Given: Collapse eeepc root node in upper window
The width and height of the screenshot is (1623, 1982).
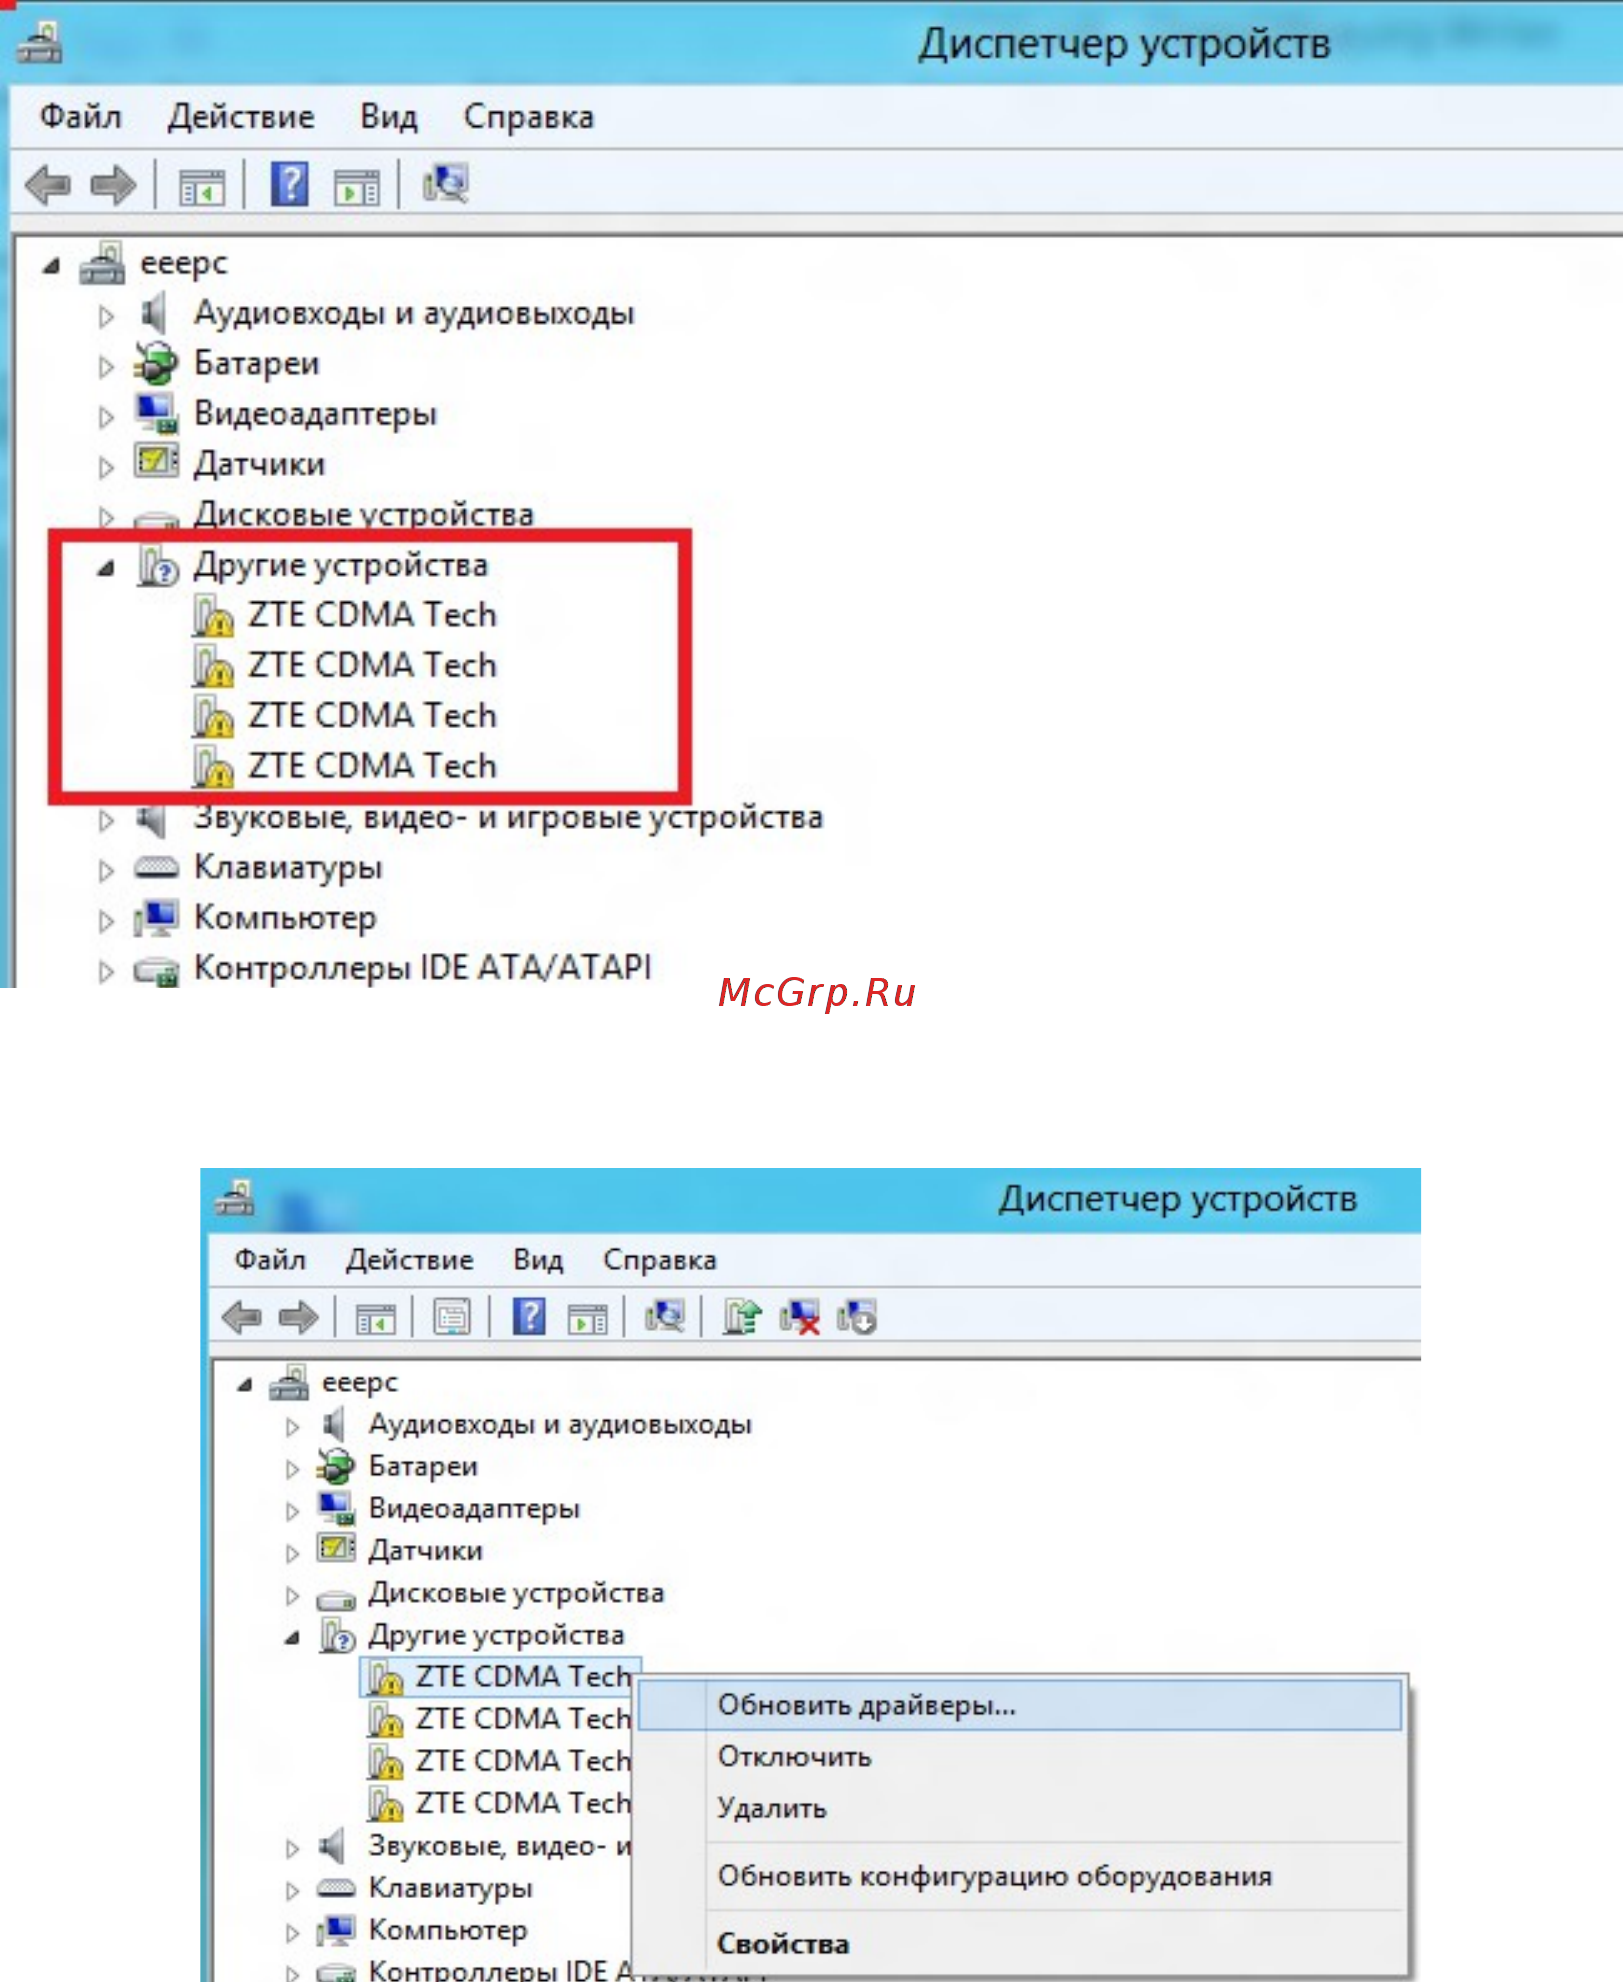Looking at the screenshot, I should click(51, 266).
